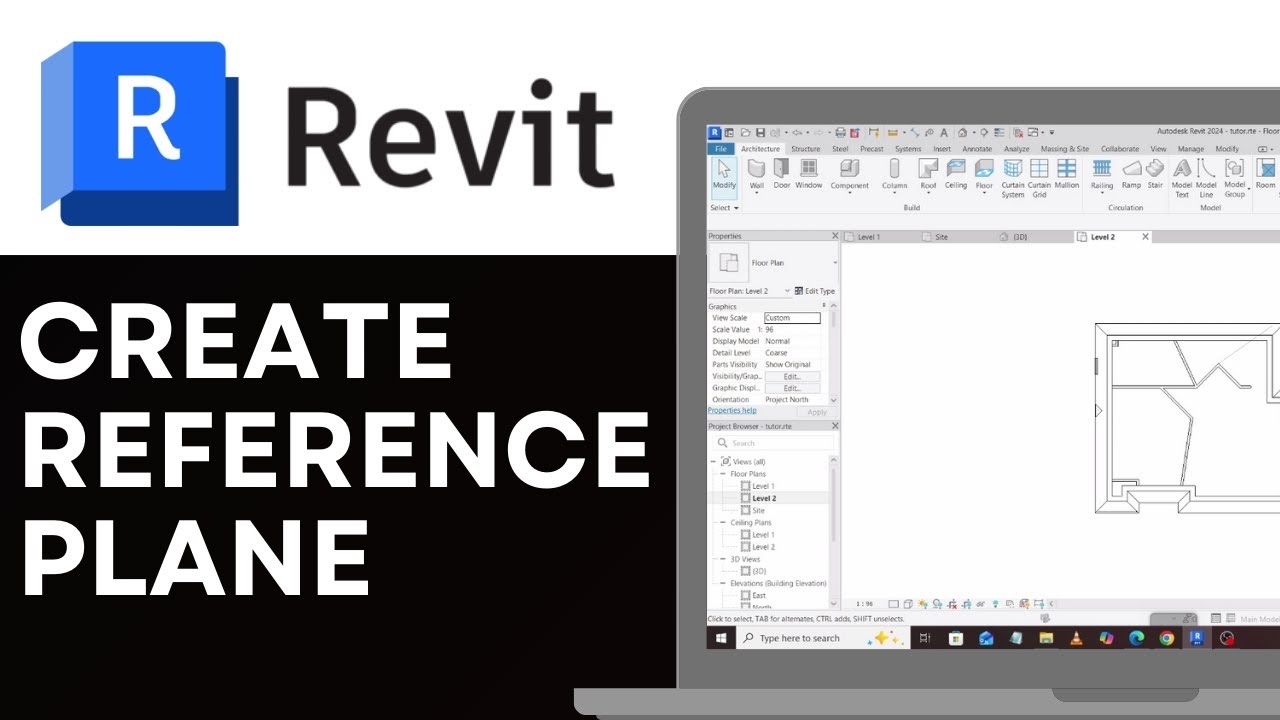Image resolution: width=1280 pixels, height=720 pixels.
Task: Open Google Chrome from the taskbar
Action: 1166,638
